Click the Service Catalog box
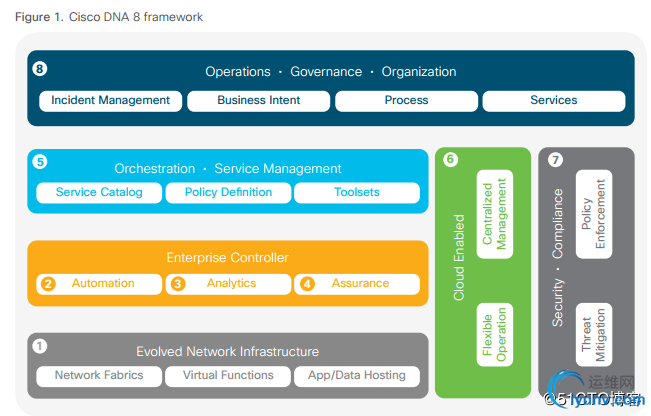 [x=99, y=193]
